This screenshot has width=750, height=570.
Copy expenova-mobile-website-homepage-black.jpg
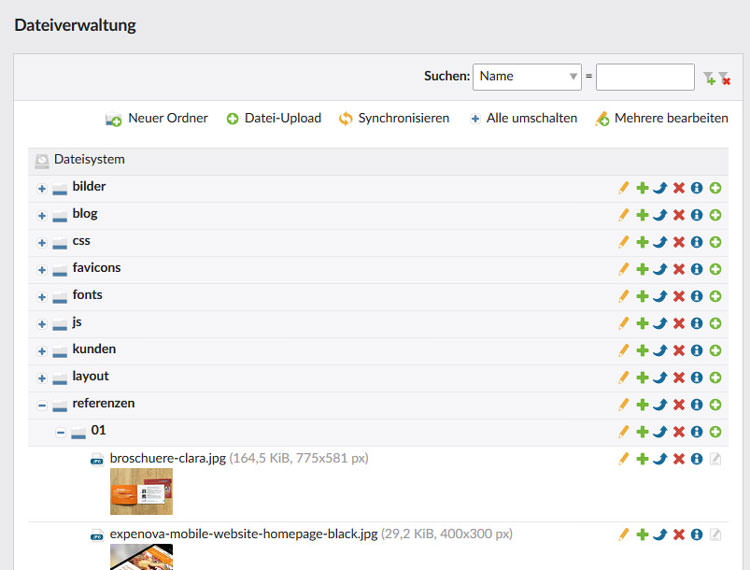[642, 534]
